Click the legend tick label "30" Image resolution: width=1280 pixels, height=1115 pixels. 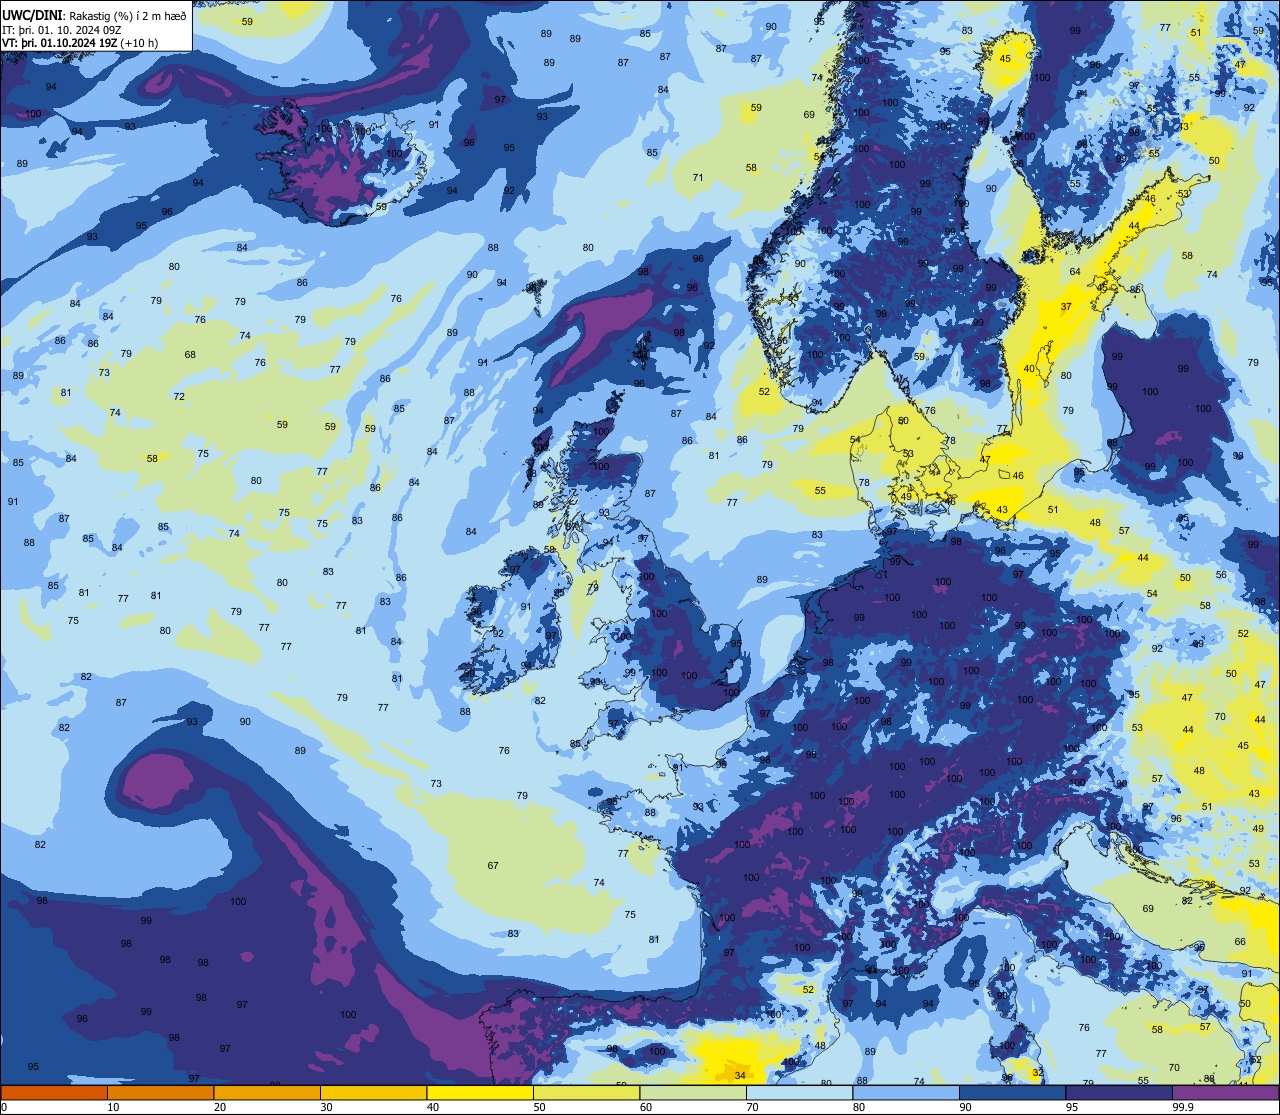coord(326,1107)
